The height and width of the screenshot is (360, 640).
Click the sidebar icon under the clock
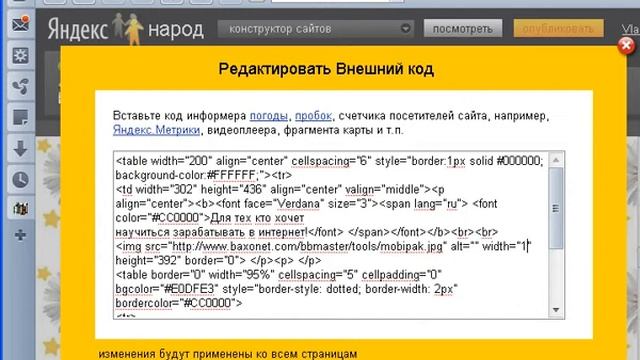tap(20, 209)
